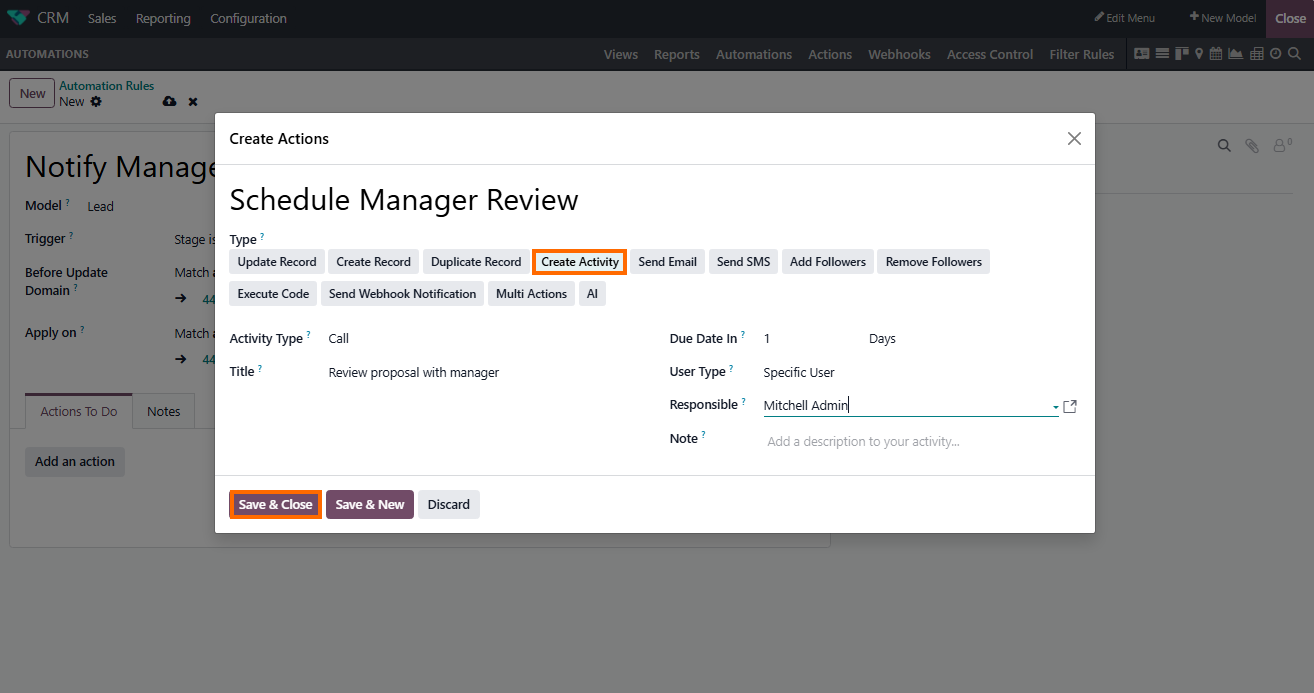Viewport: 1314px width, 693px height.
Task: Select the Send Webhook Notification type
Action: [x=402, y=294]
